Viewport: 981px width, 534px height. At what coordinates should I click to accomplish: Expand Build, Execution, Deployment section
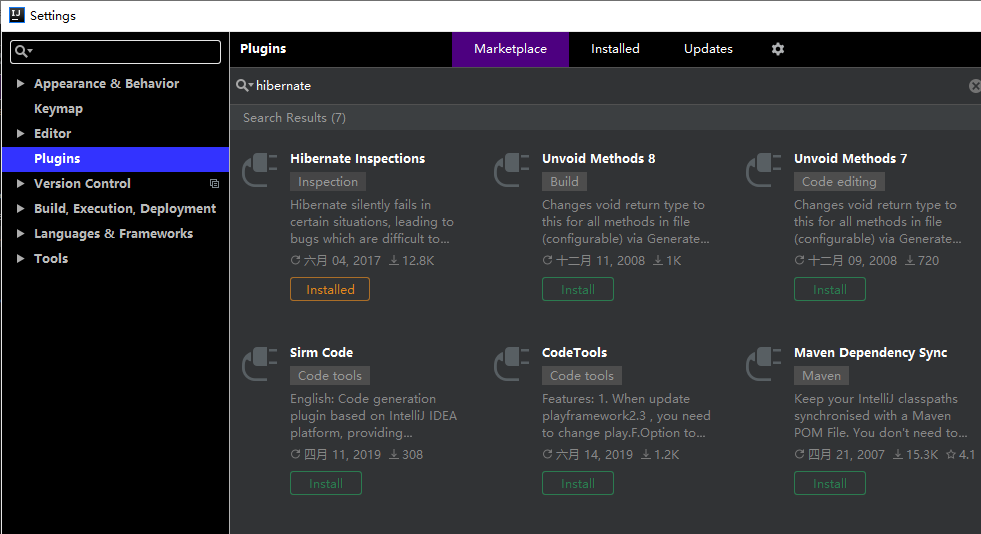(20, 208)
